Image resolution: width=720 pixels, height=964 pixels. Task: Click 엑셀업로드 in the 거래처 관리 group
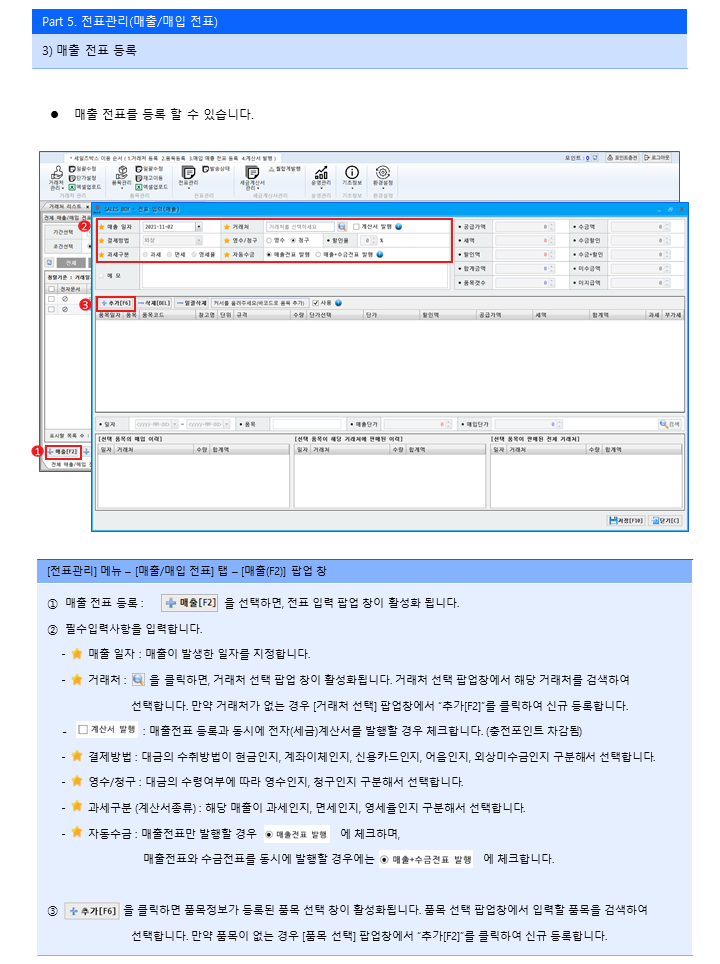84,187
